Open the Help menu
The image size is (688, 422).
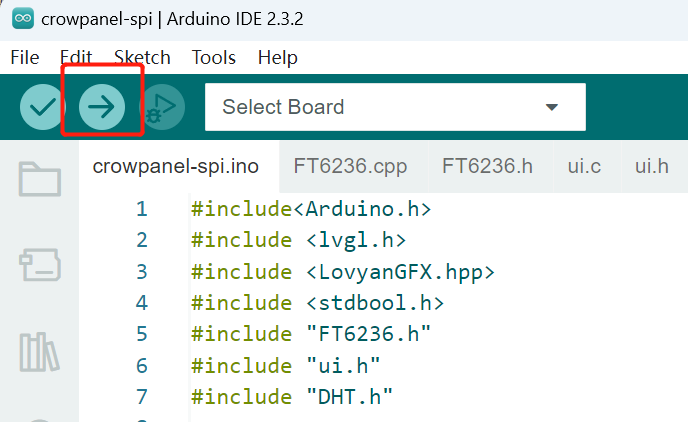pos(278,57)
